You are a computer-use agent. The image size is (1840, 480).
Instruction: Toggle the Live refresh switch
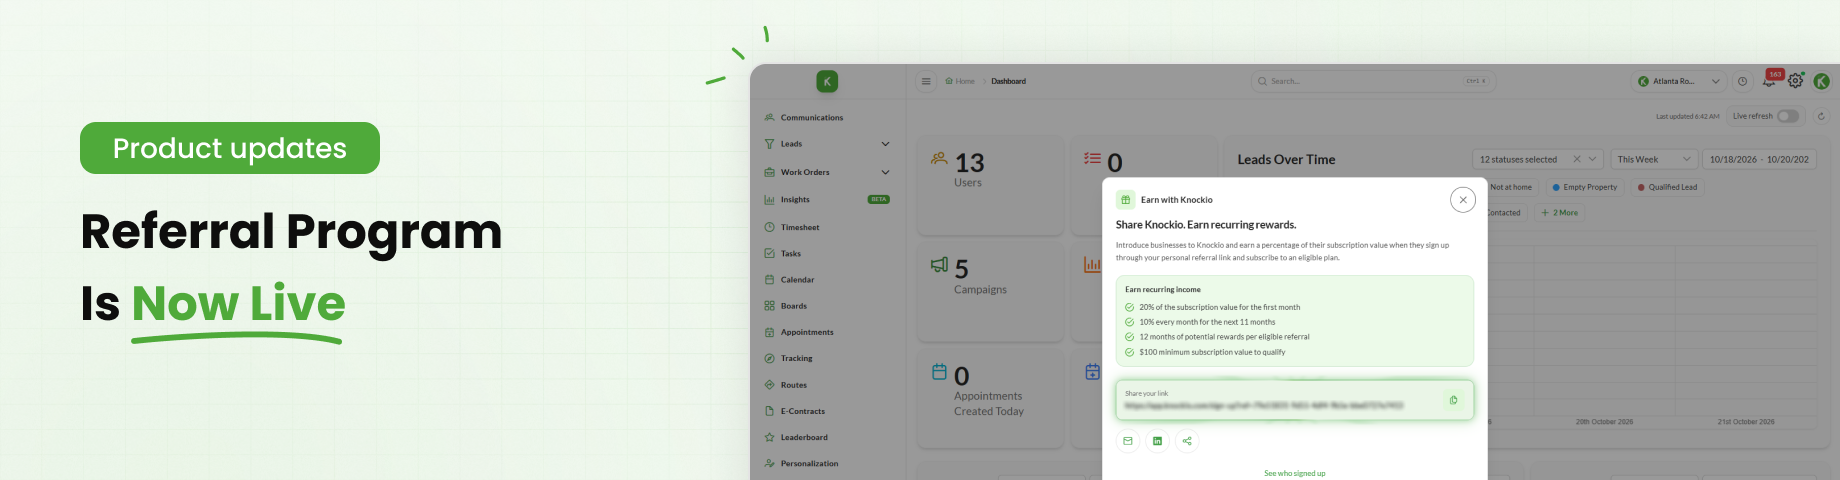(x=1788, y=116)
